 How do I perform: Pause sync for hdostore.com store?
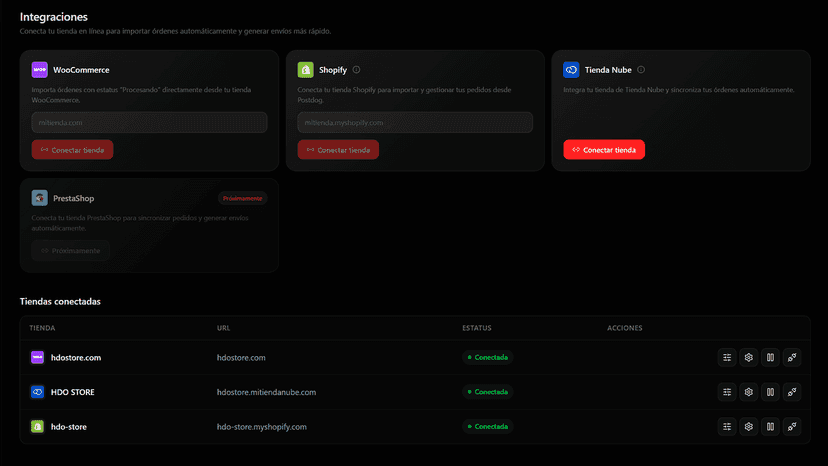770,358
